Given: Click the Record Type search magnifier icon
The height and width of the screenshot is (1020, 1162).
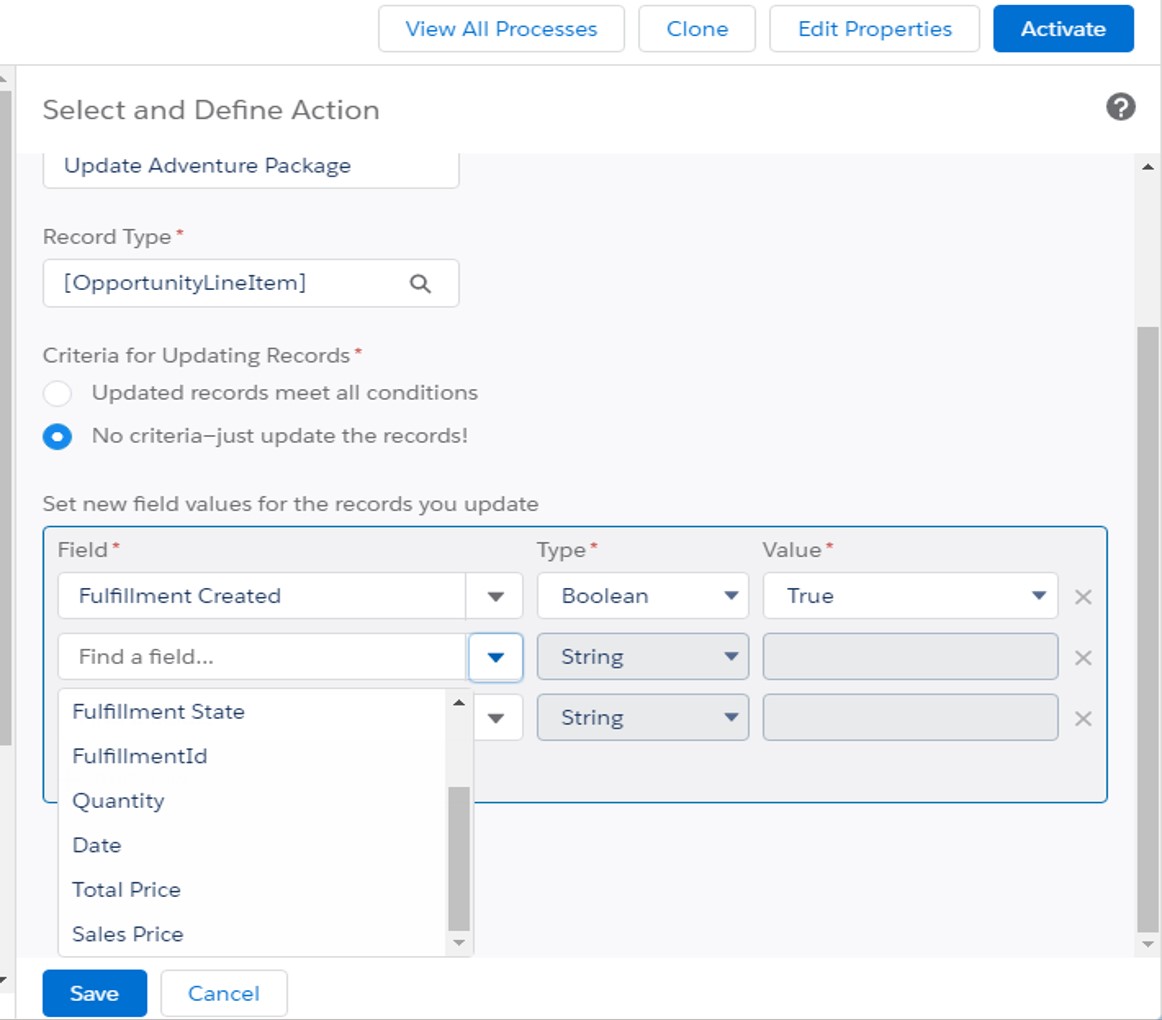Looking at the screenshot, I should click(x=420, y=284).
